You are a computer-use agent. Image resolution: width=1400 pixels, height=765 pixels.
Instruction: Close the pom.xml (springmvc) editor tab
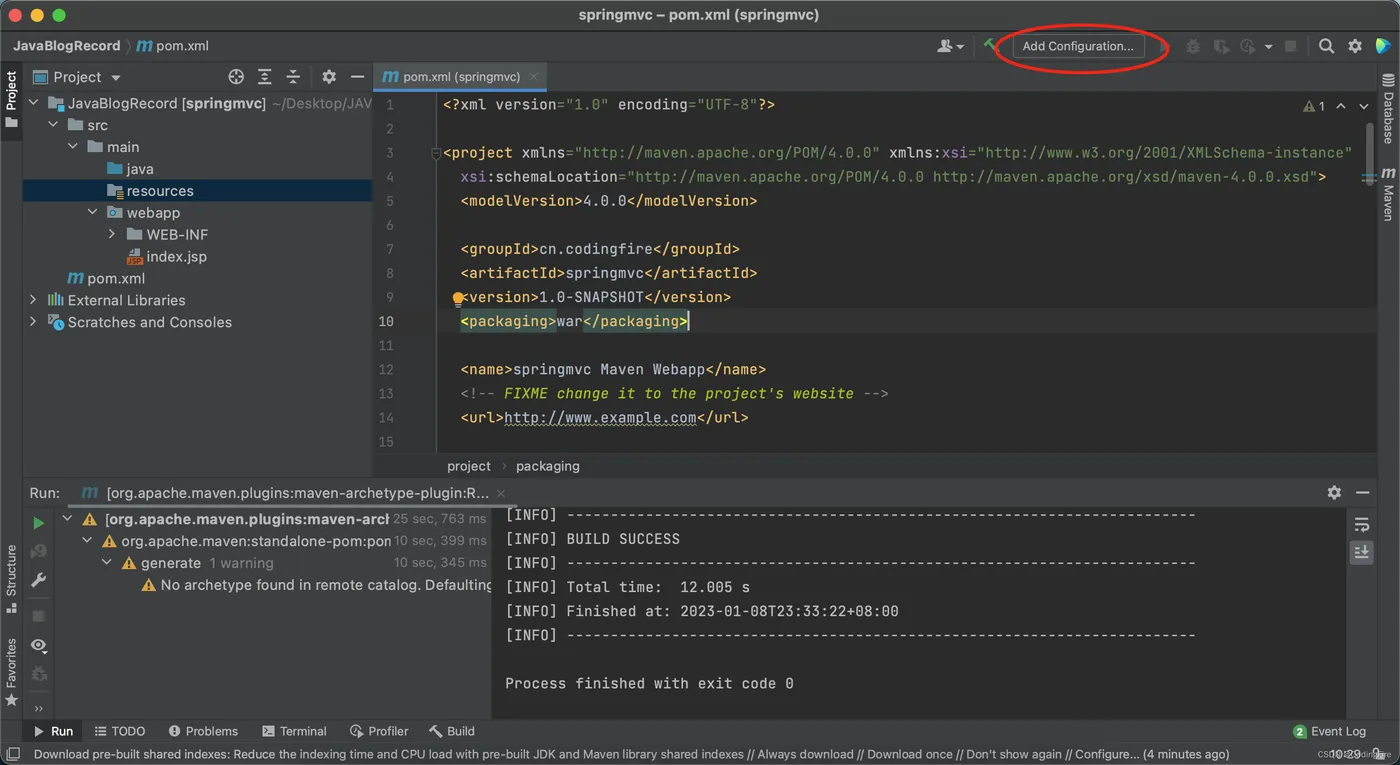(534, 76)
